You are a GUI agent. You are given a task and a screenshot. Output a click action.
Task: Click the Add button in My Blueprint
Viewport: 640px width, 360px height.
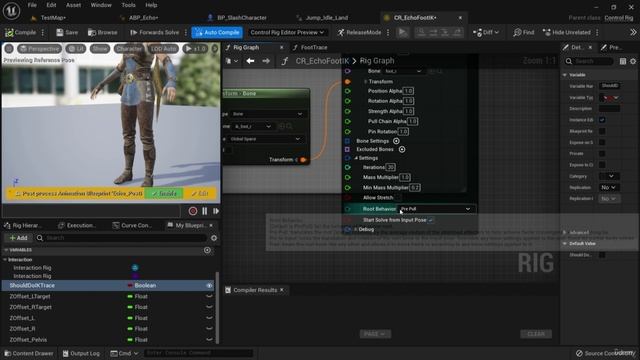(18, 238)
